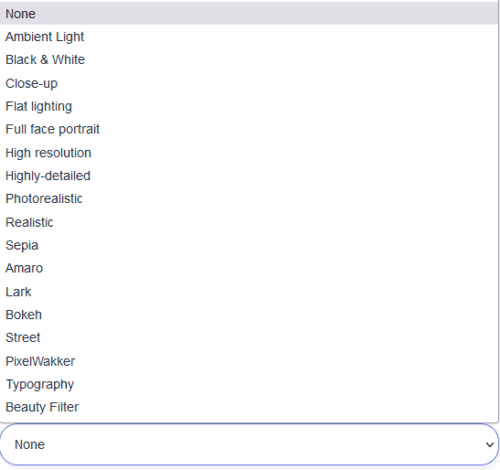Select the Realistic option

click(x=249, y=222)
